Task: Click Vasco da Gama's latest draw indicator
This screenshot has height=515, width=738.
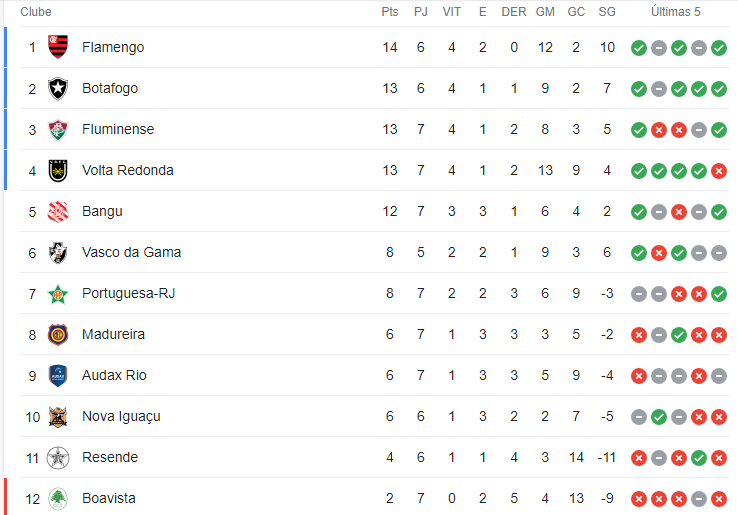Action: 719,253
